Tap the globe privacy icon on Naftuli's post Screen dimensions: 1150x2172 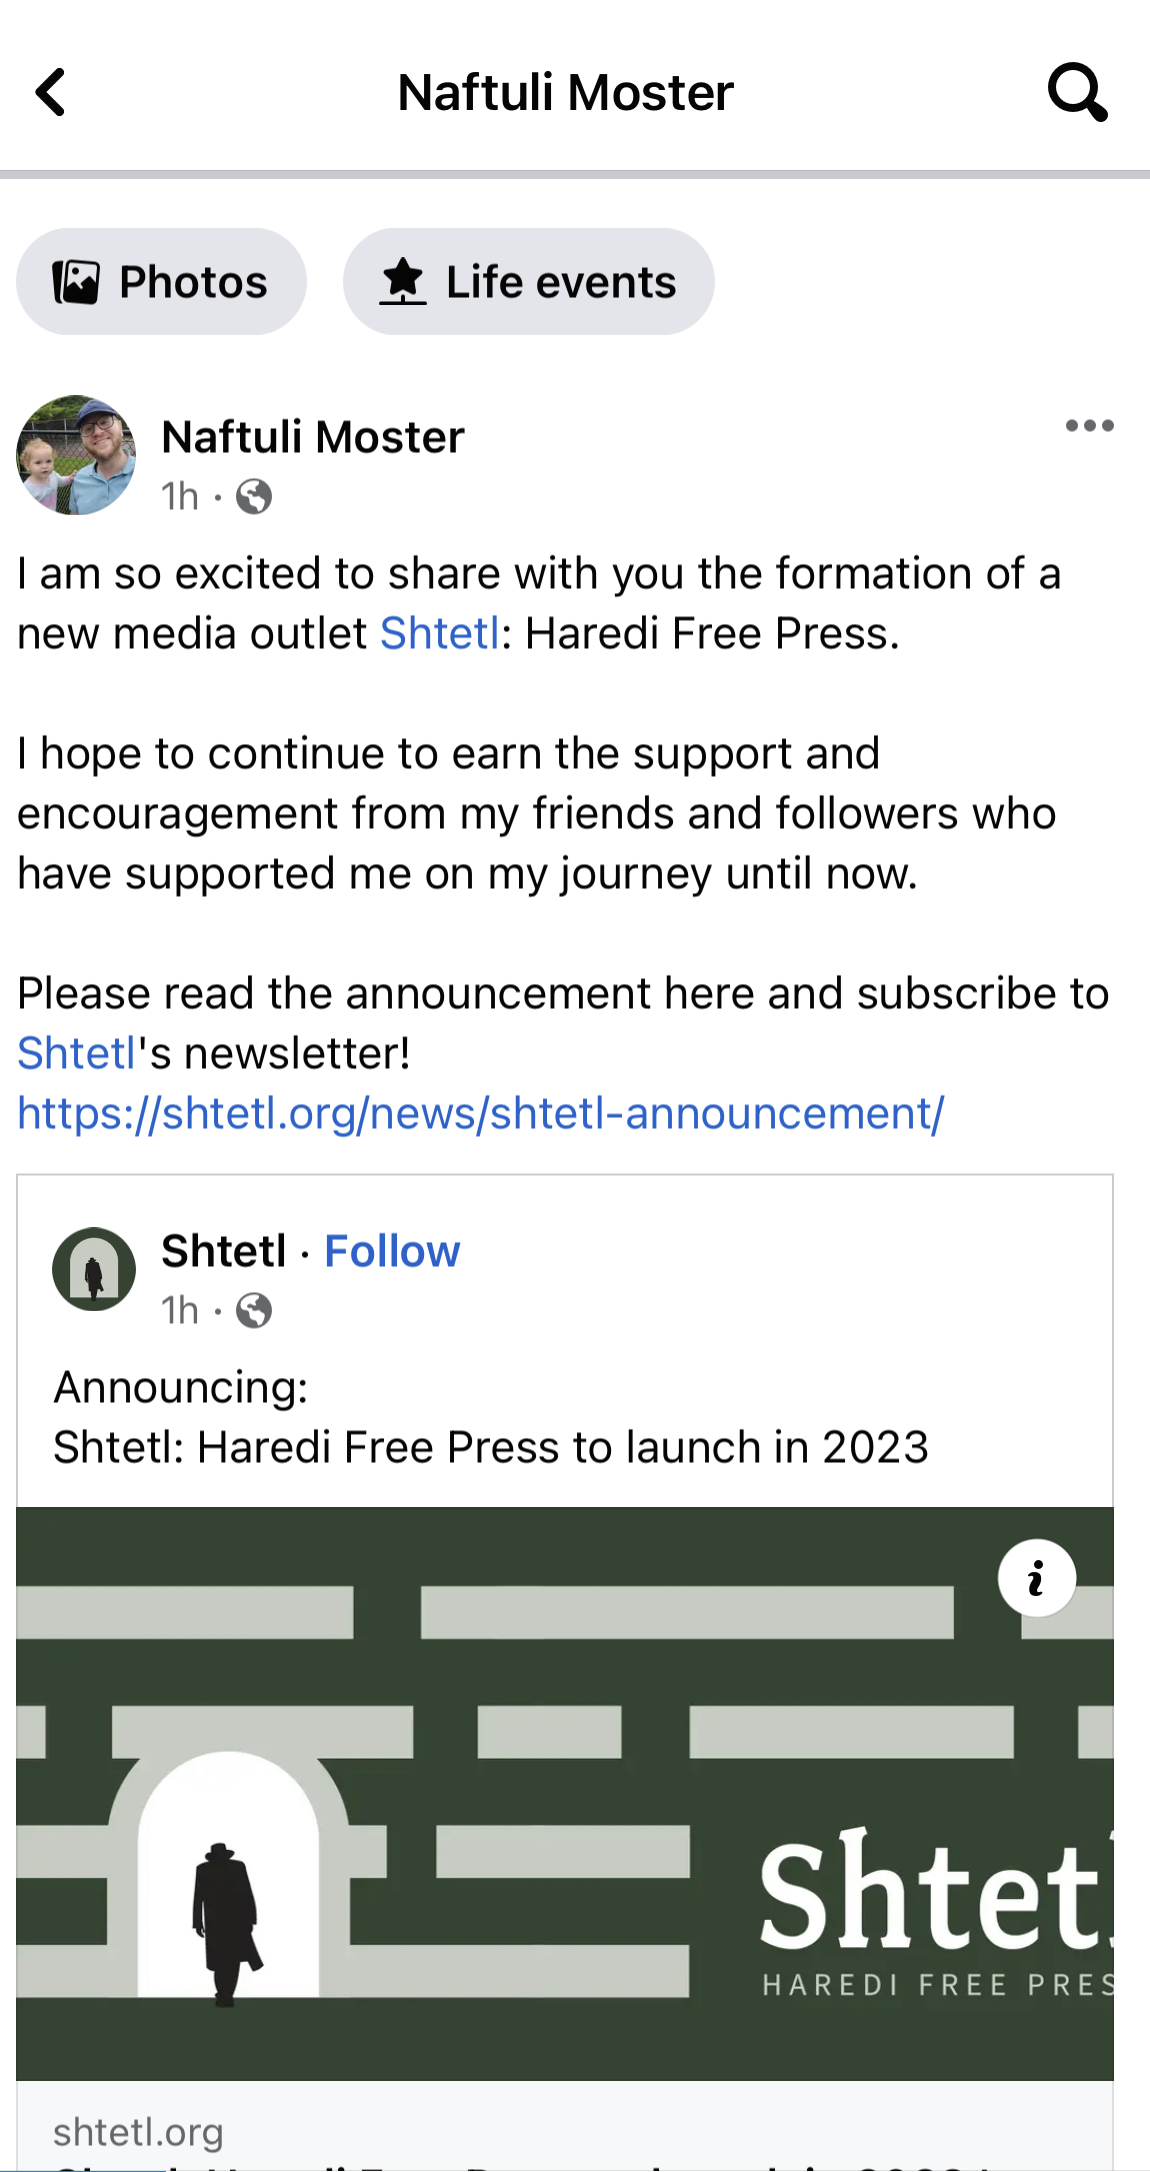[x=254, y=496]
